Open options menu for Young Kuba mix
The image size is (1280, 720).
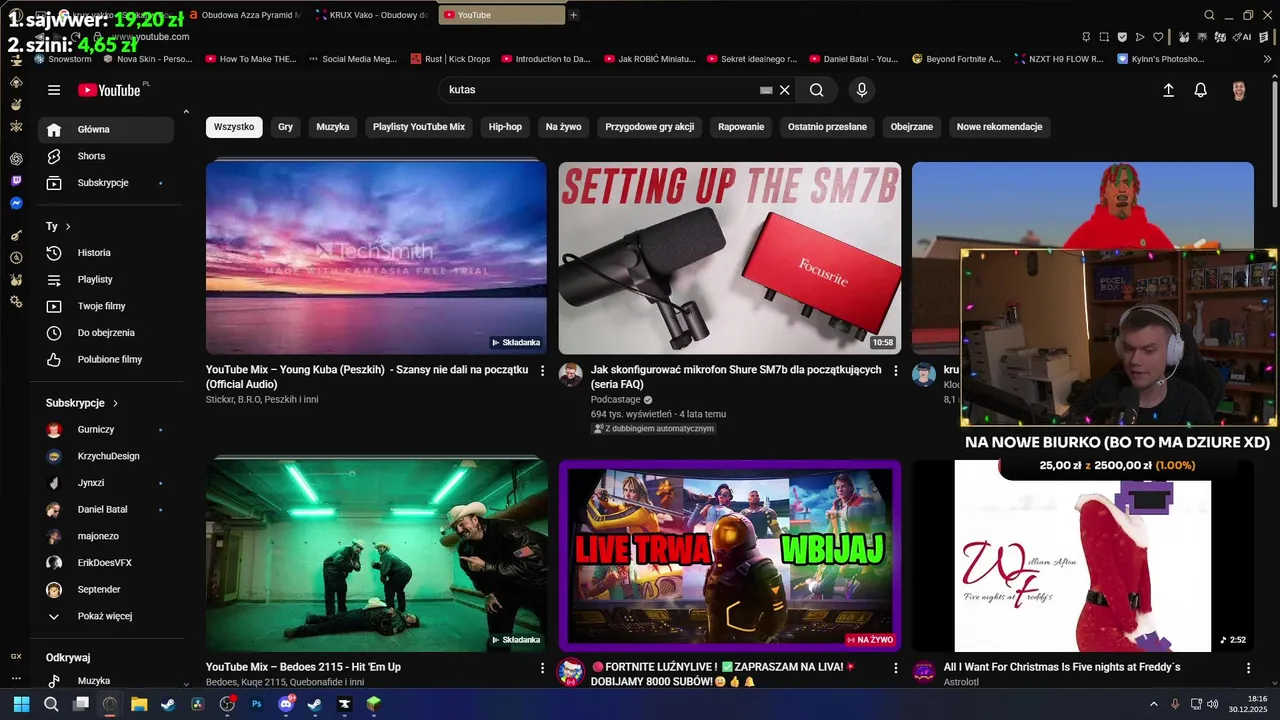[x=542, y=371]
